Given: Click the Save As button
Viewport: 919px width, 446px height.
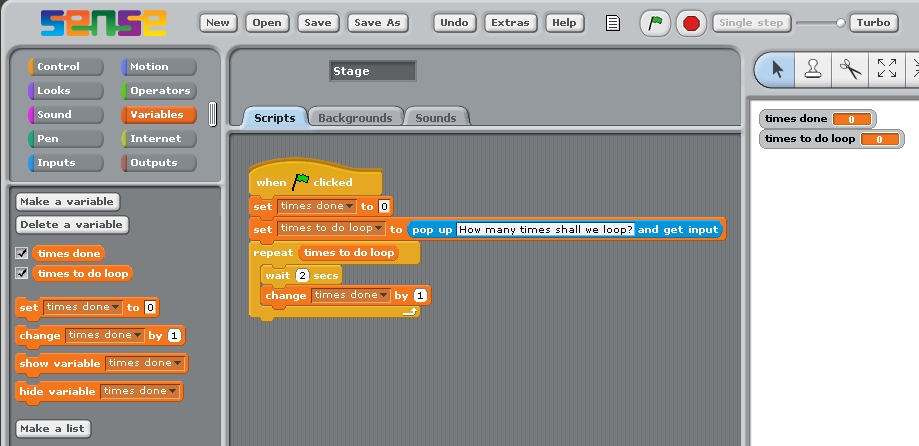Looking at the screenshot, I should 377,23.
